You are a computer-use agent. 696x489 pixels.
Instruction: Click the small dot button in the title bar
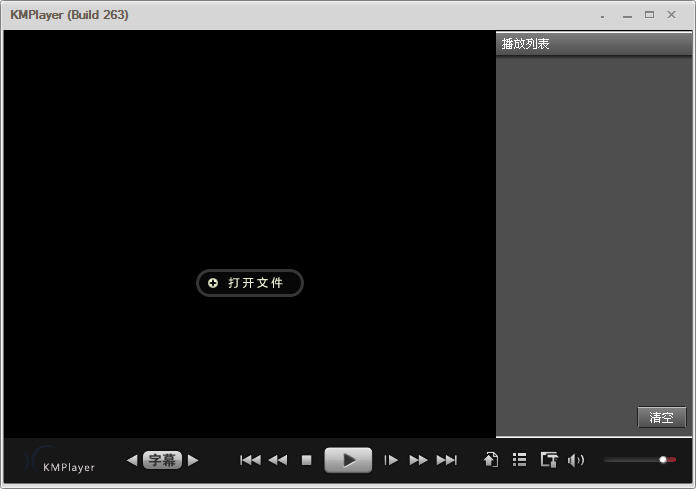602,17
